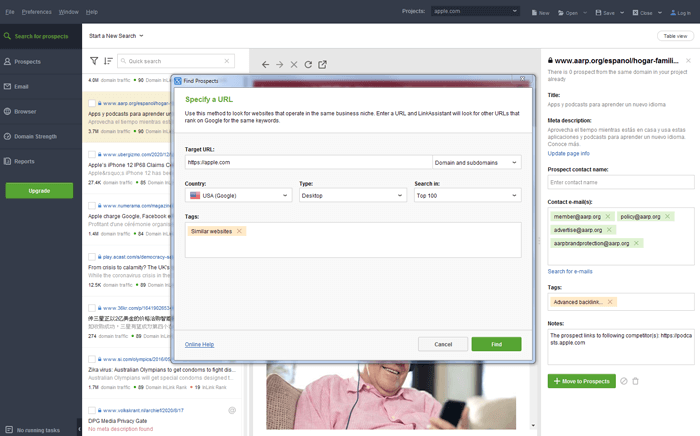Screen dimensions: 700x436
Task: Remove advertise@aarp.org email
Action: pyautogui.click(x=609, y=230)
